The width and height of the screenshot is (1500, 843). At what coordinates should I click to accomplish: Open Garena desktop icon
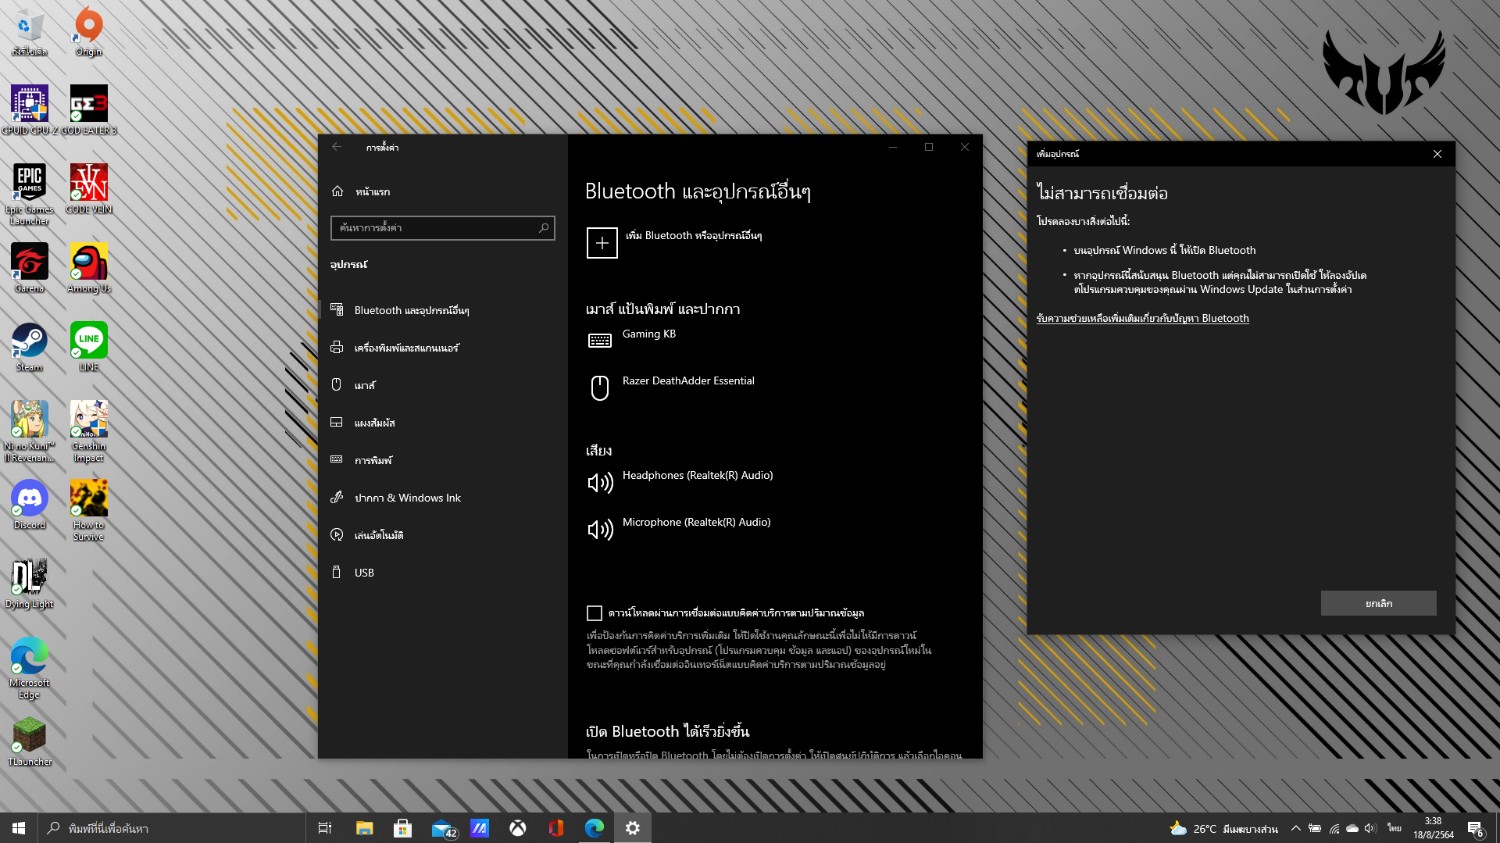30,268
